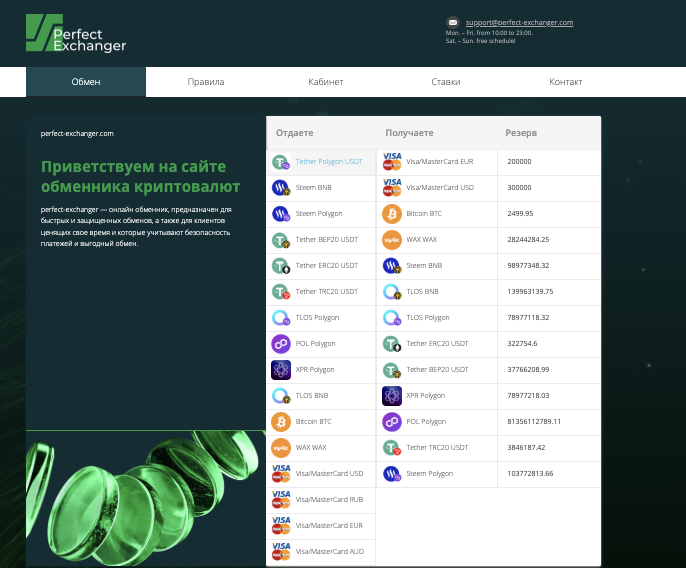Click the reserve value 322754.6
Viewport: 686px width, 568px height.
[x=522, y=344]
